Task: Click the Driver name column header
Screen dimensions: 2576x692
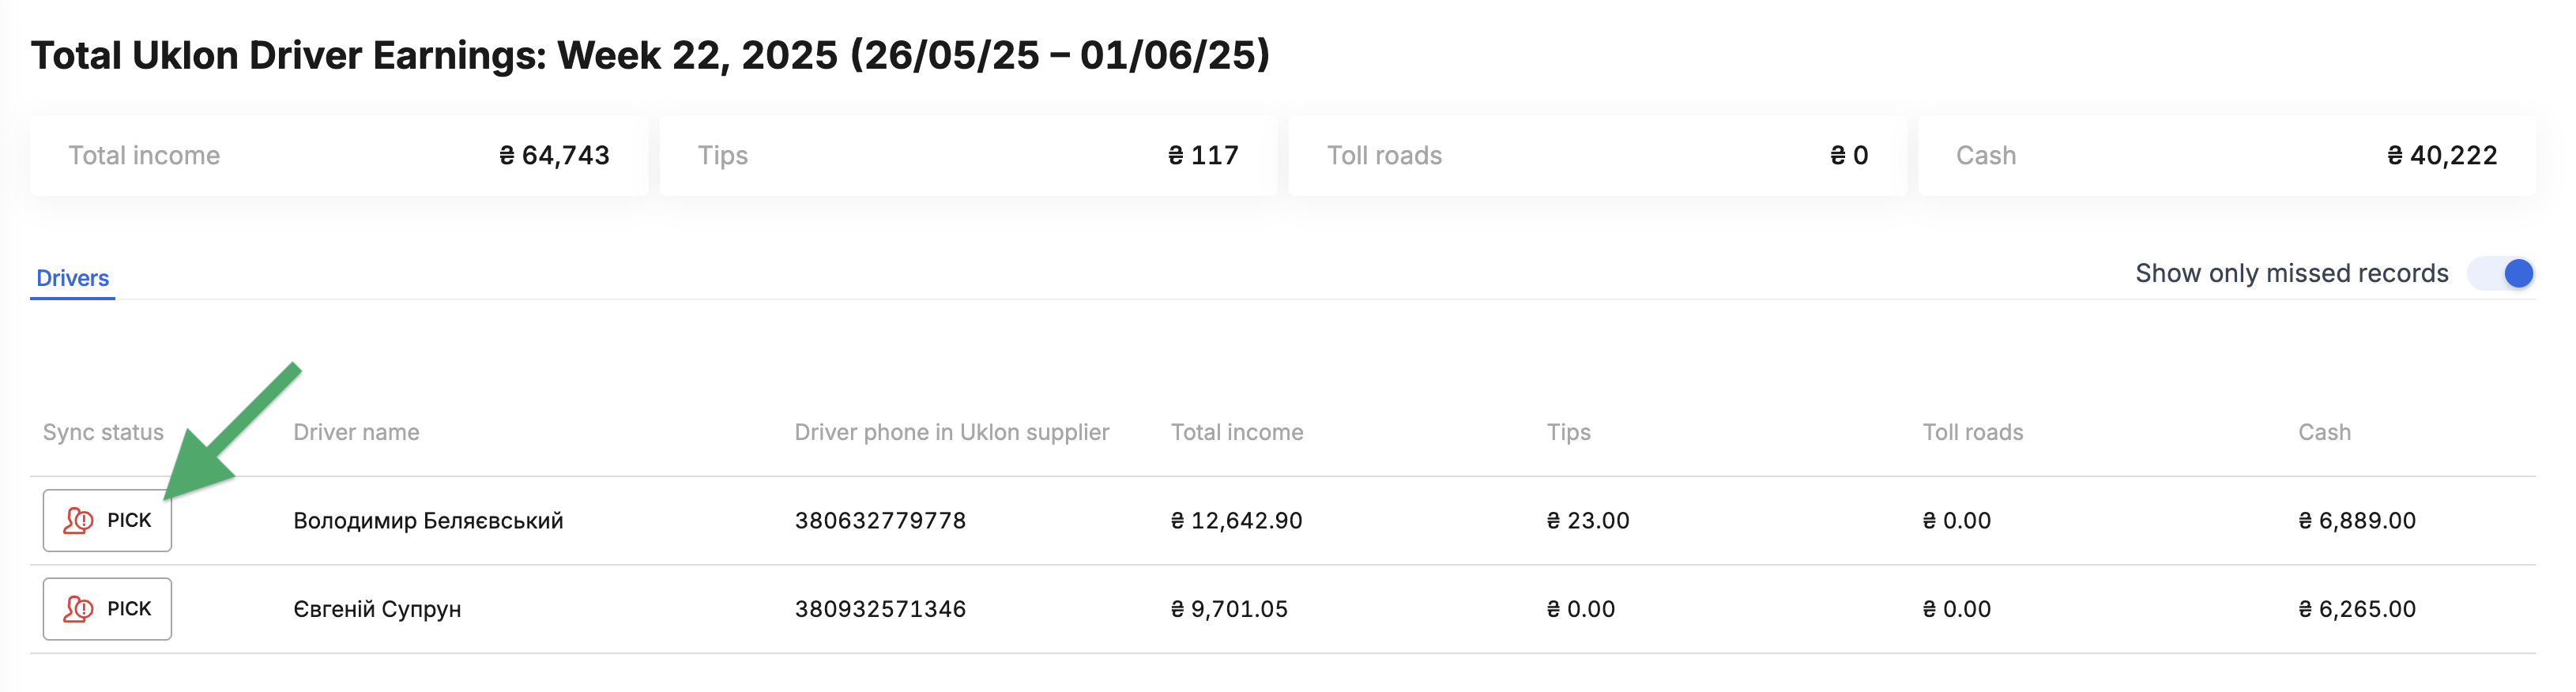Action: click(x=356, y=433)
